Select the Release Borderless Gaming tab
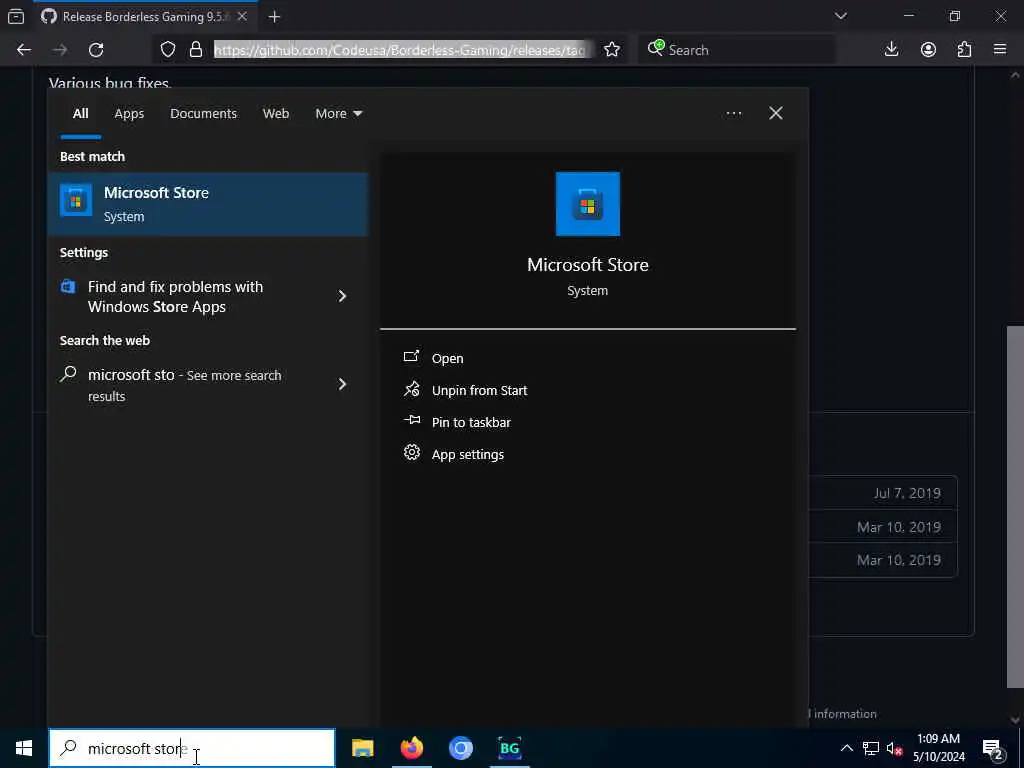 point(145,16)
